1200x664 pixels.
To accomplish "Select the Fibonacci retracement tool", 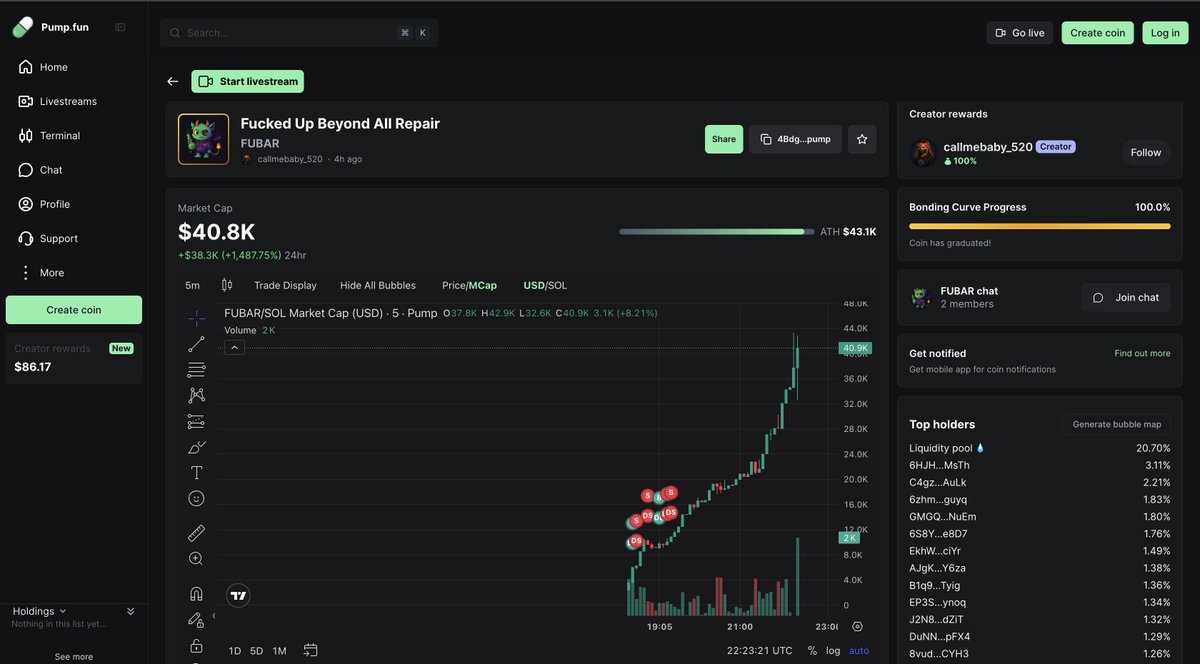I will click(196, 370).
